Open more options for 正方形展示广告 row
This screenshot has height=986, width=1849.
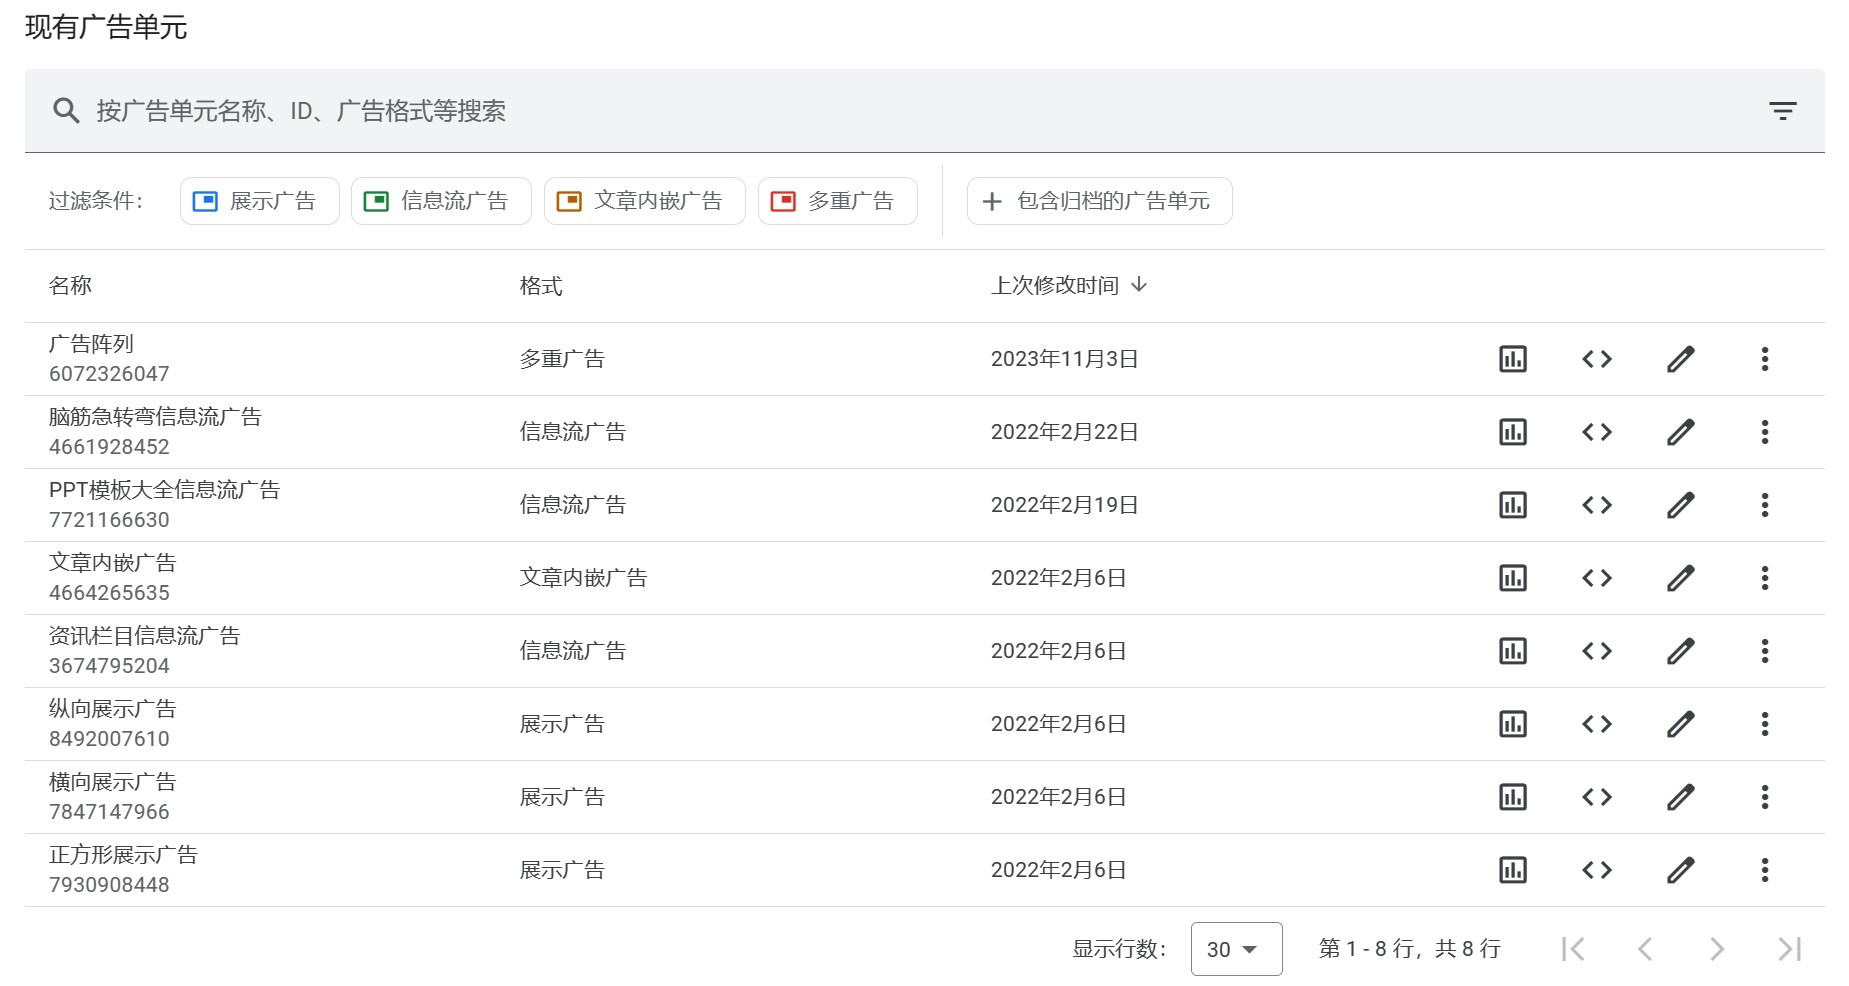coord(1764,870)
